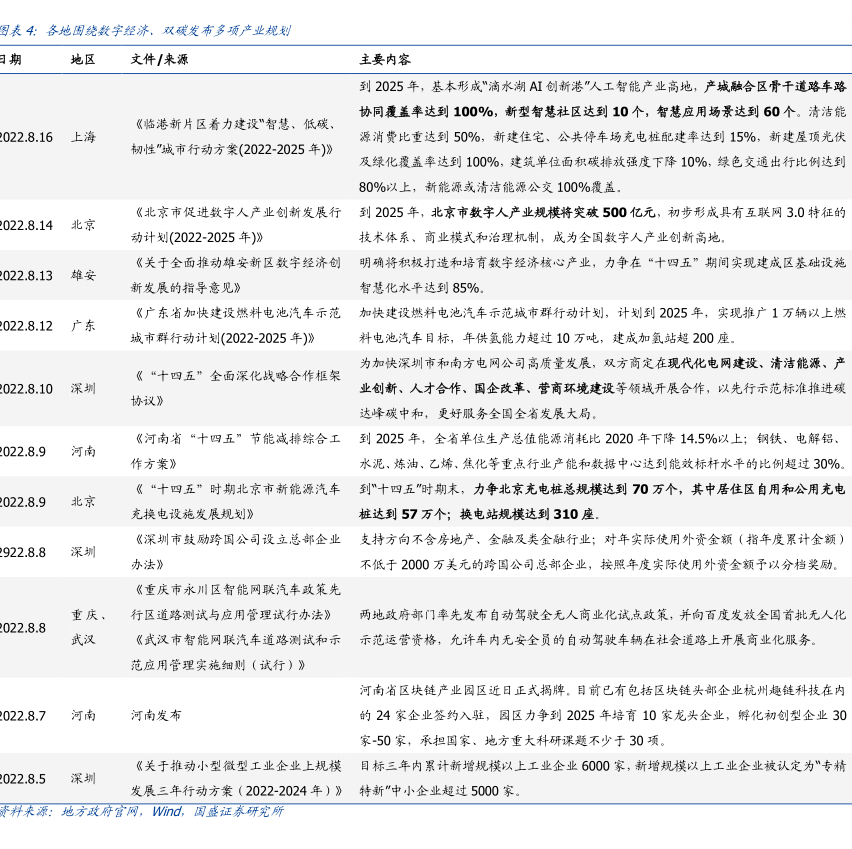Select the '日期' column header

[x=10, y=59]
